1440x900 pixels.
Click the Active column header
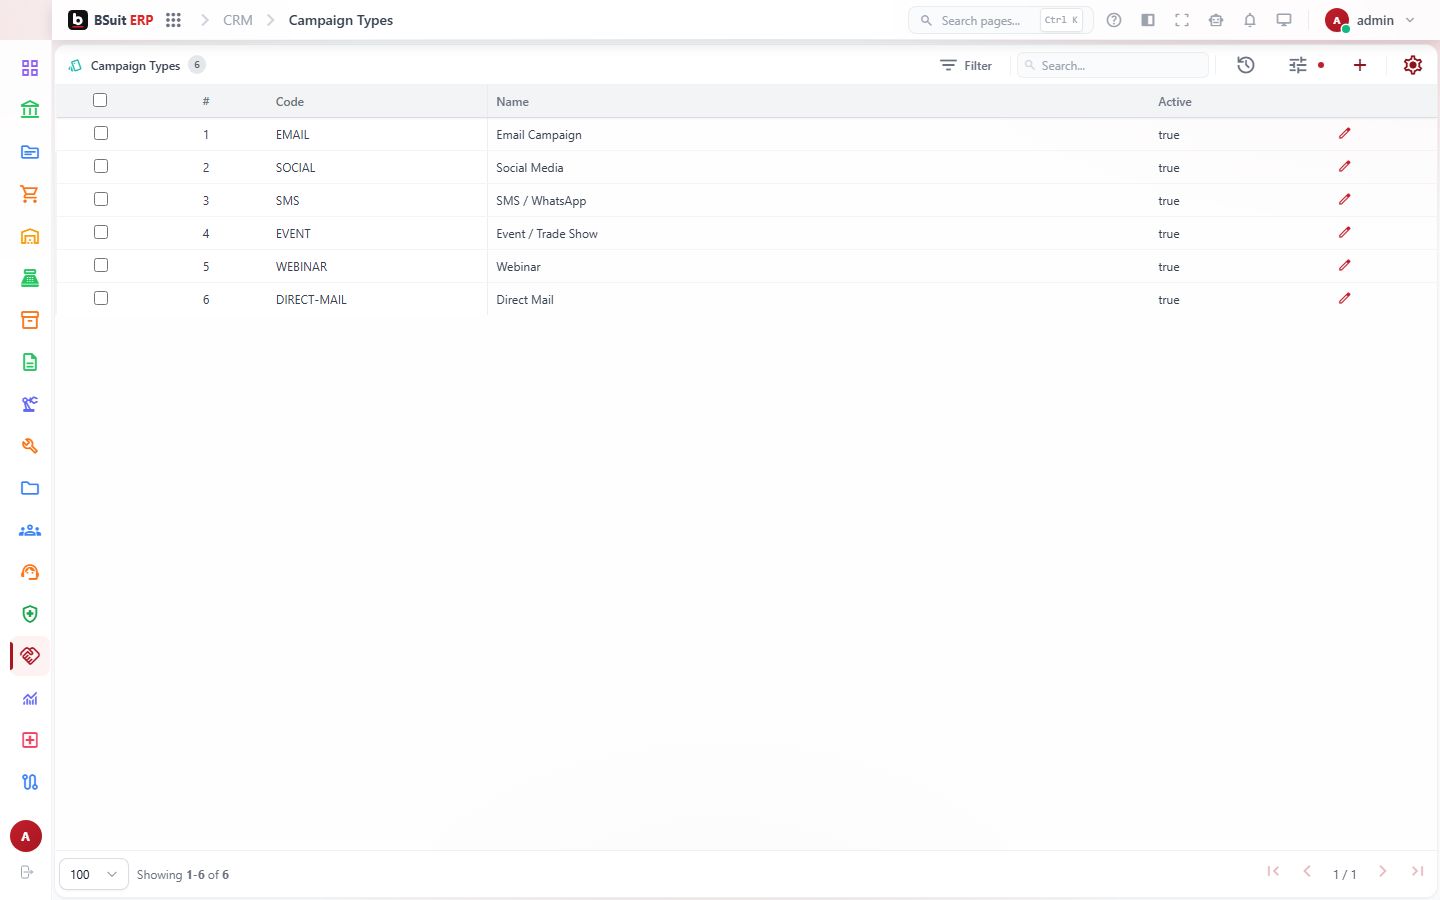(1175, 102)
